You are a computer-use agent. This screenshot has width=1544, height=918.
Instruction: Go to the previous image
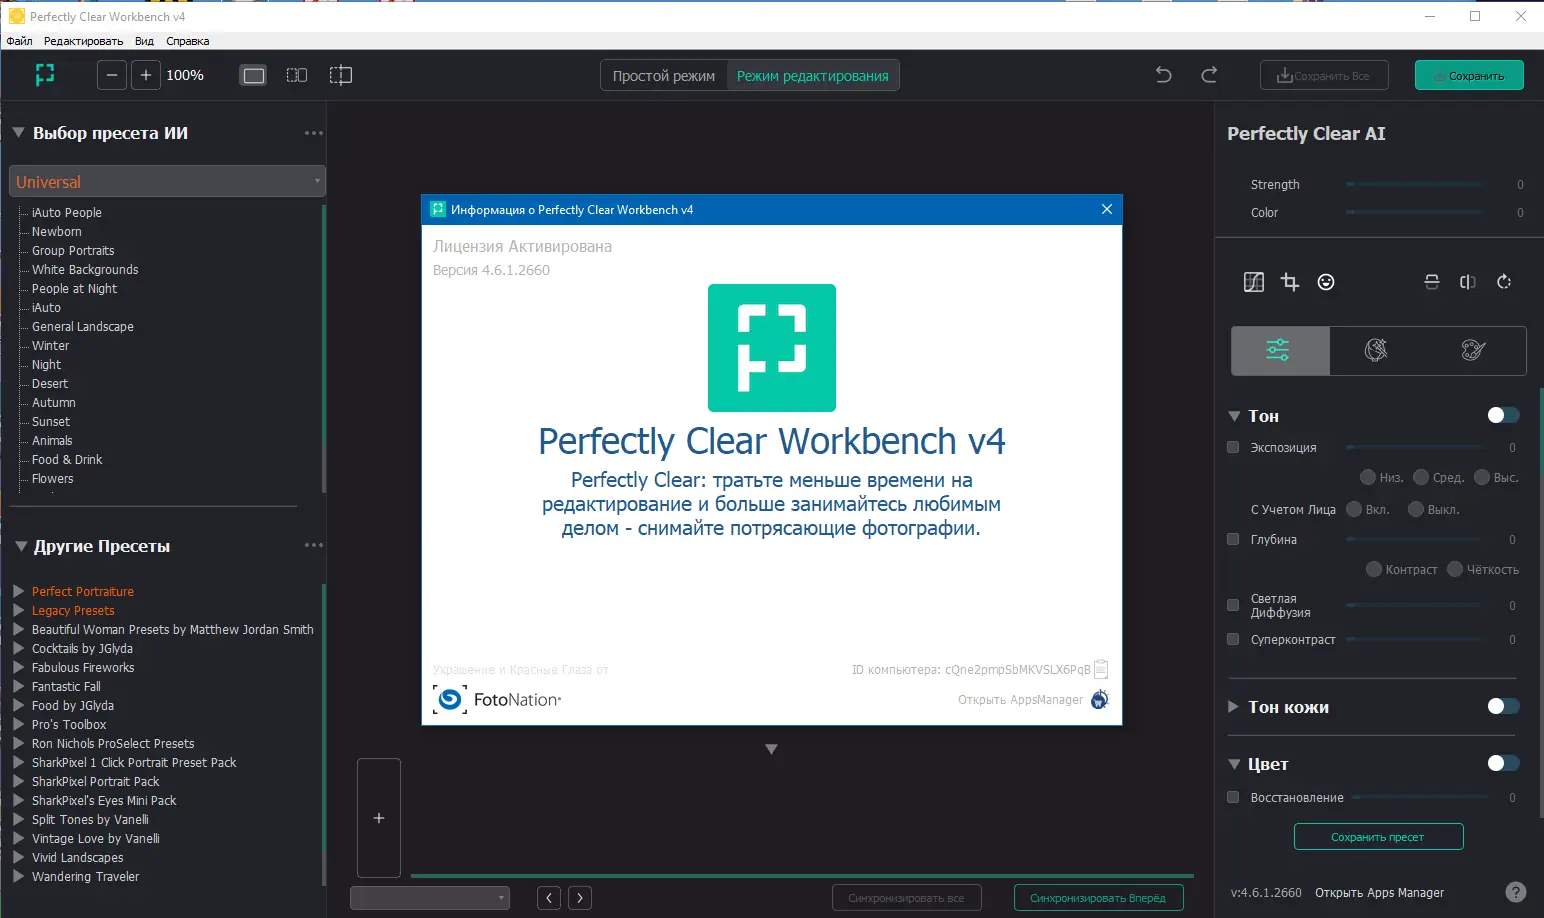(x=549, y=898)
